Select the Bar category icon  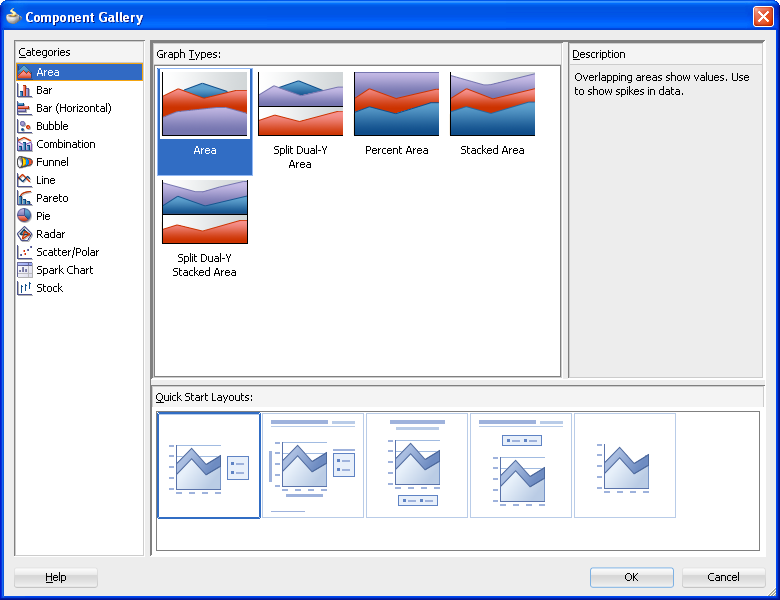point(24,90)
